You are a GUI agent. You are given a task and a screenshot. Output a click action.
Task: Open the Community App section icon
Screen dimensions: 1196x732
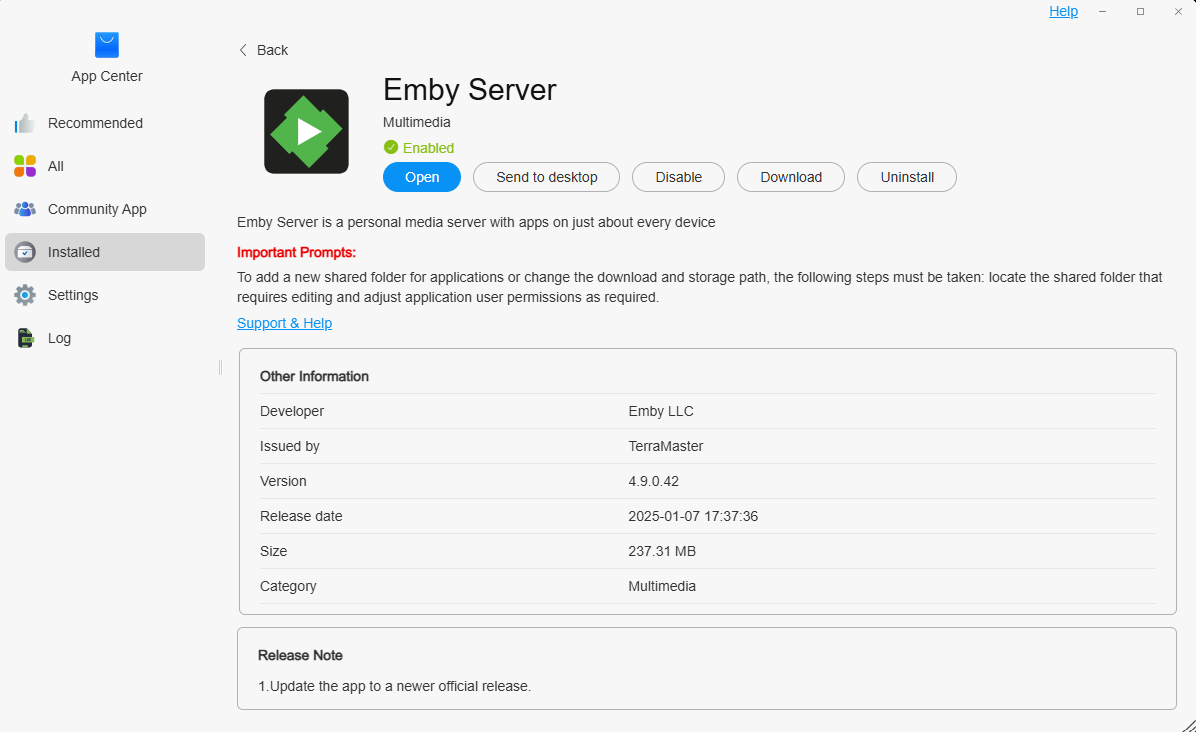(x=24, y=208)
